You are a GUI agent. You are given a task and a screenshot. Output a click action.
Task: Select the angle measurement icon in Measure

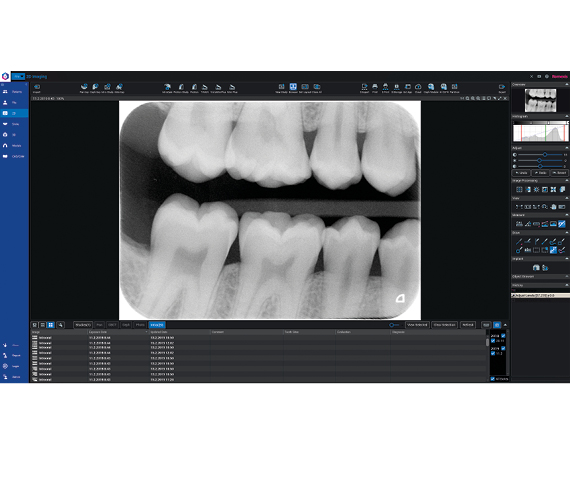[x=527, y=224]
